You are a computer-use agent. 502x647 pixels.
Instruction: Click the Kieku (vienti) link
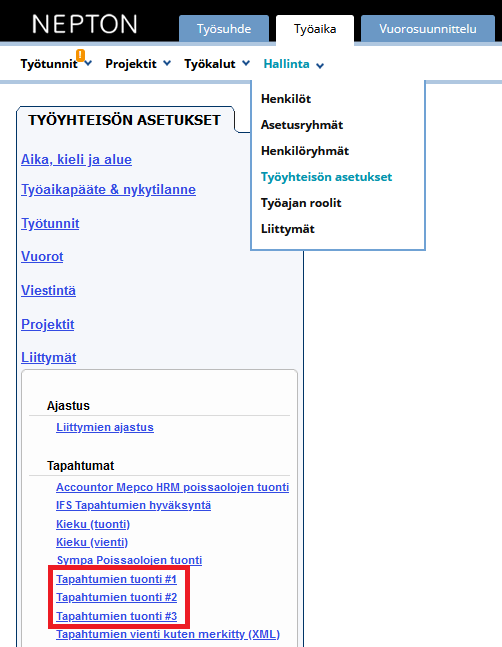[92, 542]
